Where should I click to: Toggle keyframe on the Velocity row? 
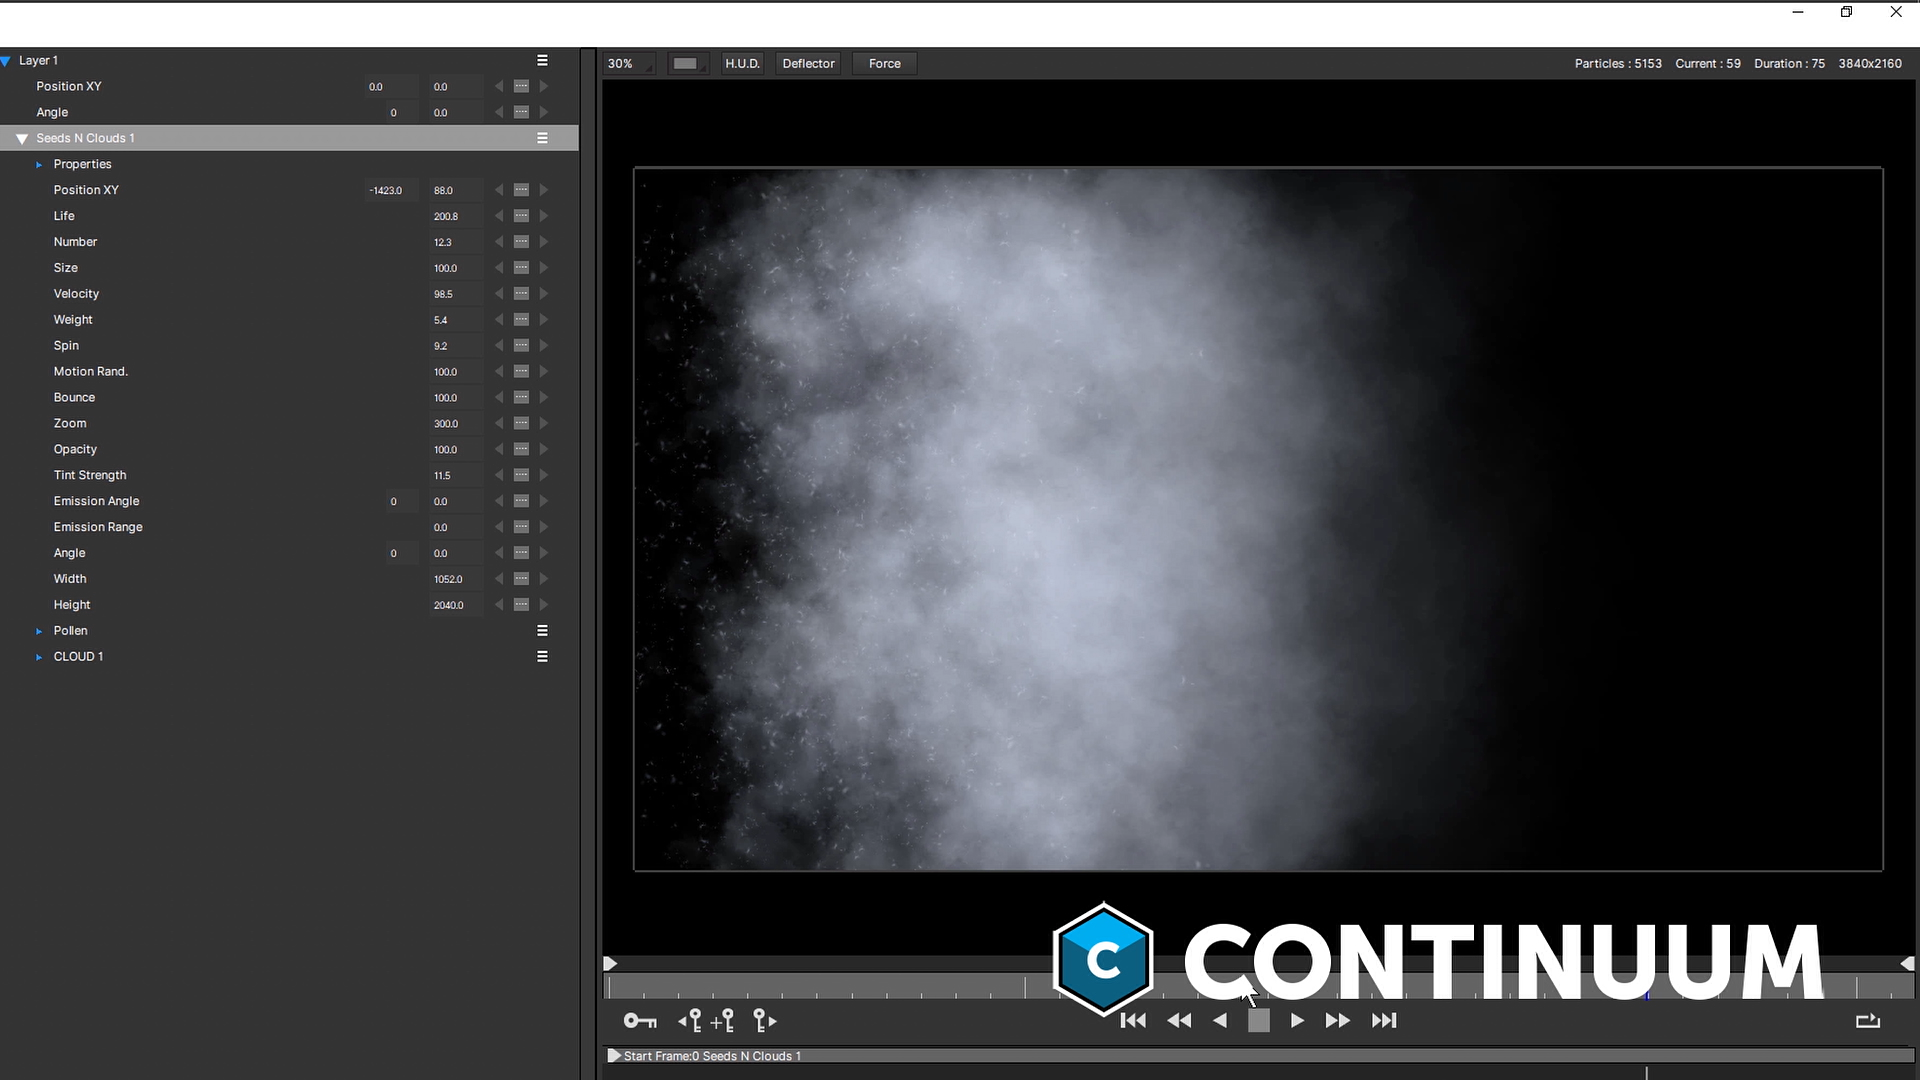pyautogui.click(x=521, y=294)
